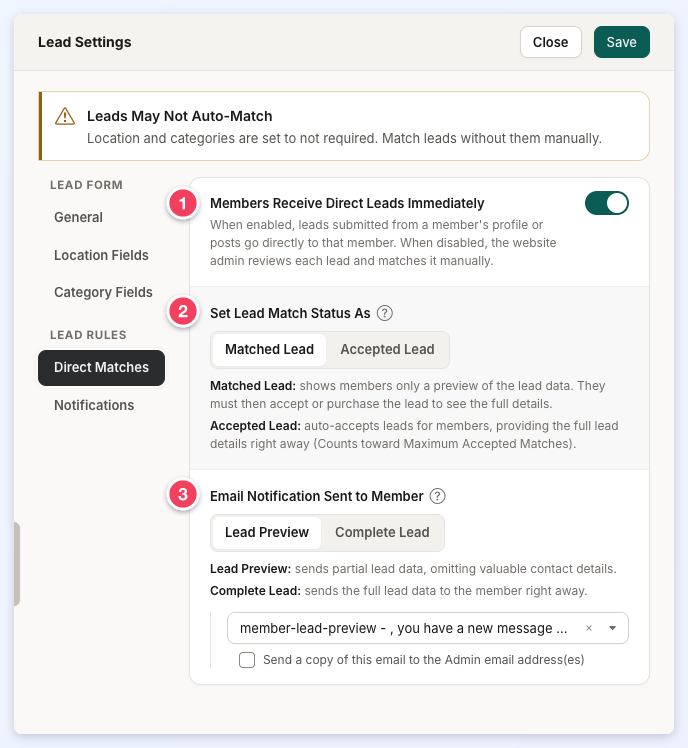Viewport: 688px width, 748px height.
Task: Open the Location Fields section
Action: (101, 255)
